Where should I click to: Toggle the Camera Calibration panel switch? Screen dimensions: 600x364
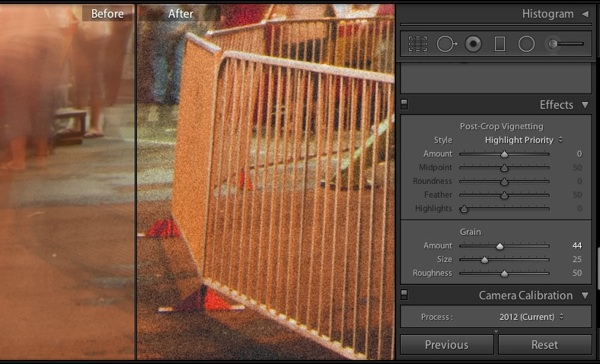[x=404, y=295]
